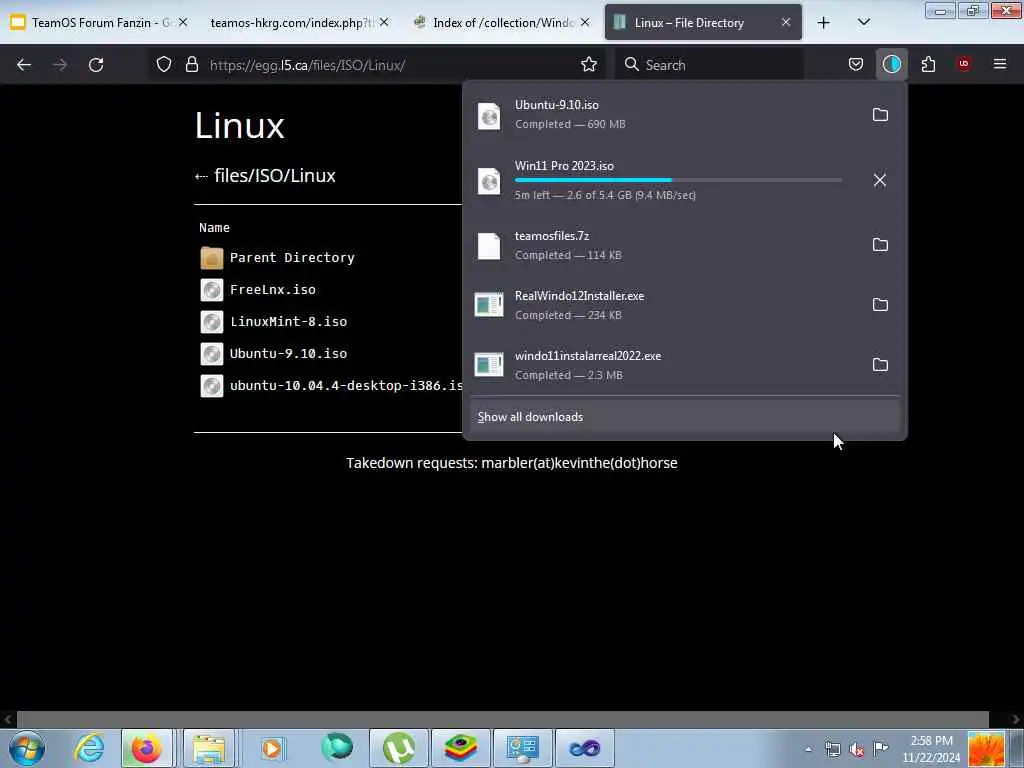
Task: Click the Search box in toolbar
Action: coord(710,65)
